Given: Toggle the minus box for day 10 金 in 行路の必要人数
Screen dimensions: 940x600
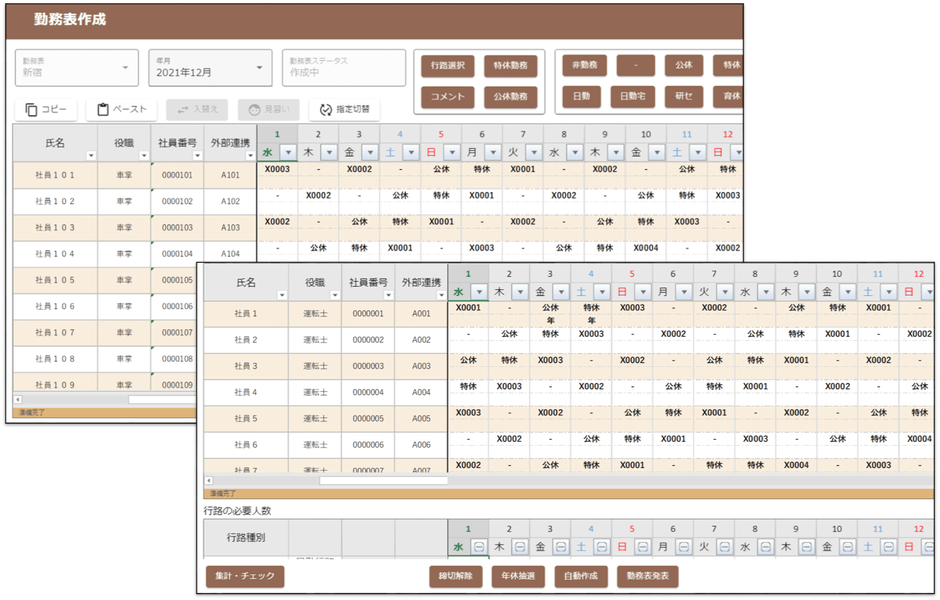Looking at the screenshot, I should [x=846, y=547].
